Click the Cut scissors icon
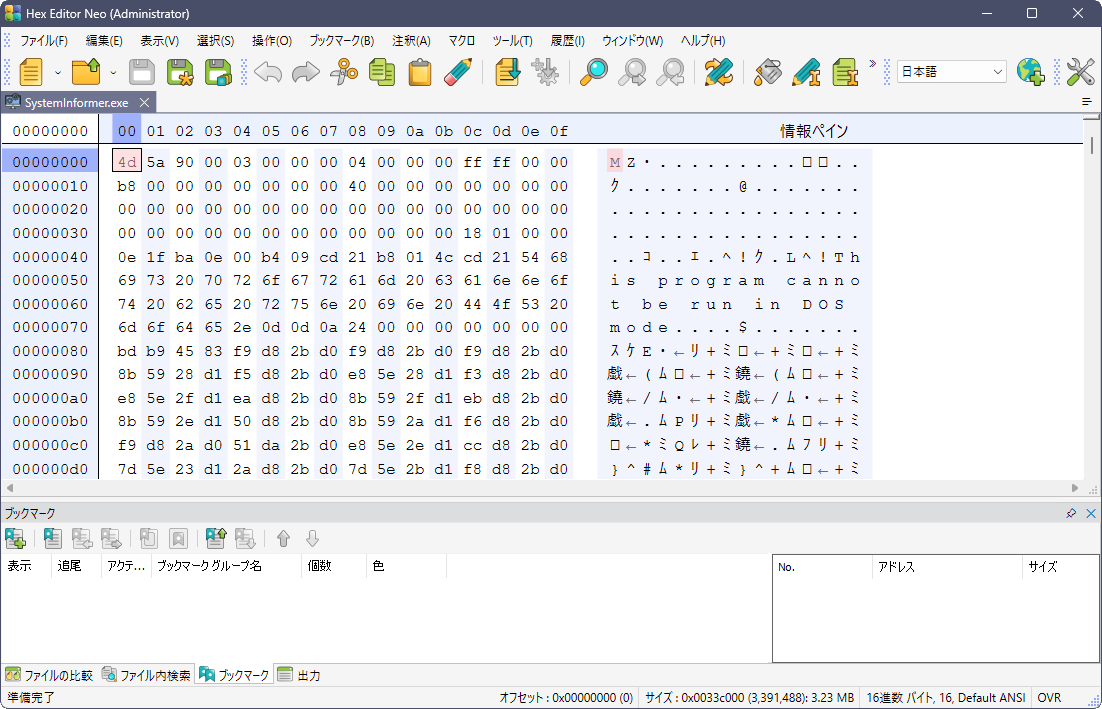Screen dimensions: 1102x709 click(344, 72)
